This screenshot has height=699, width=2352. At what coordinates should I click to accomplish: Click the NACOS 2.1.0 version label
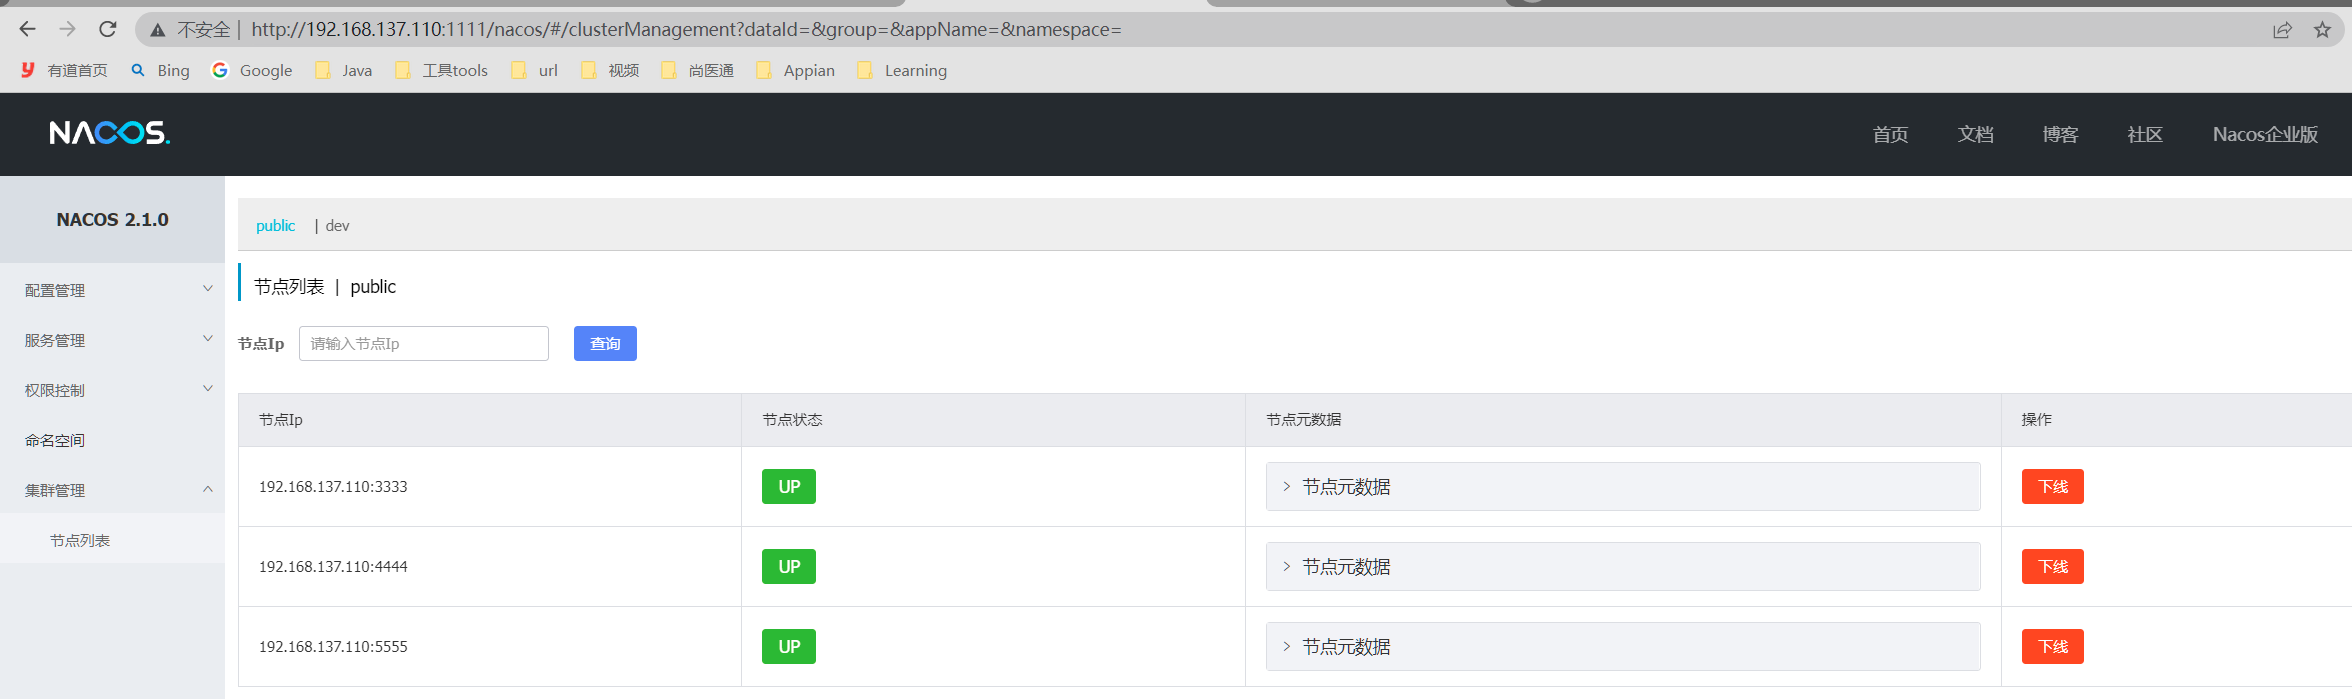[x=112, y=219]
